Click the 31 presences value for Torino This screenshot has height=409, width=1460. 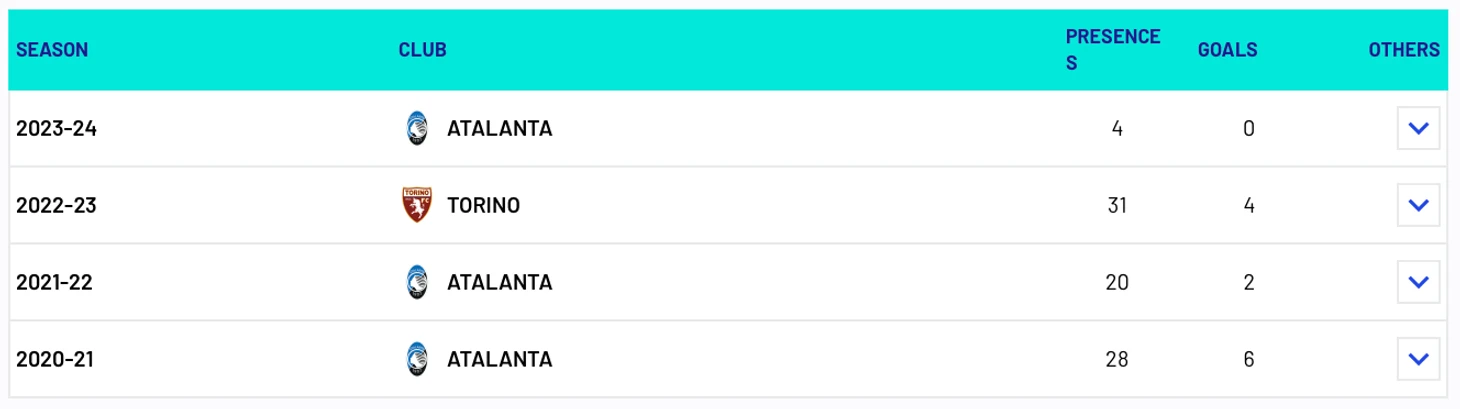pos(1117,205)
